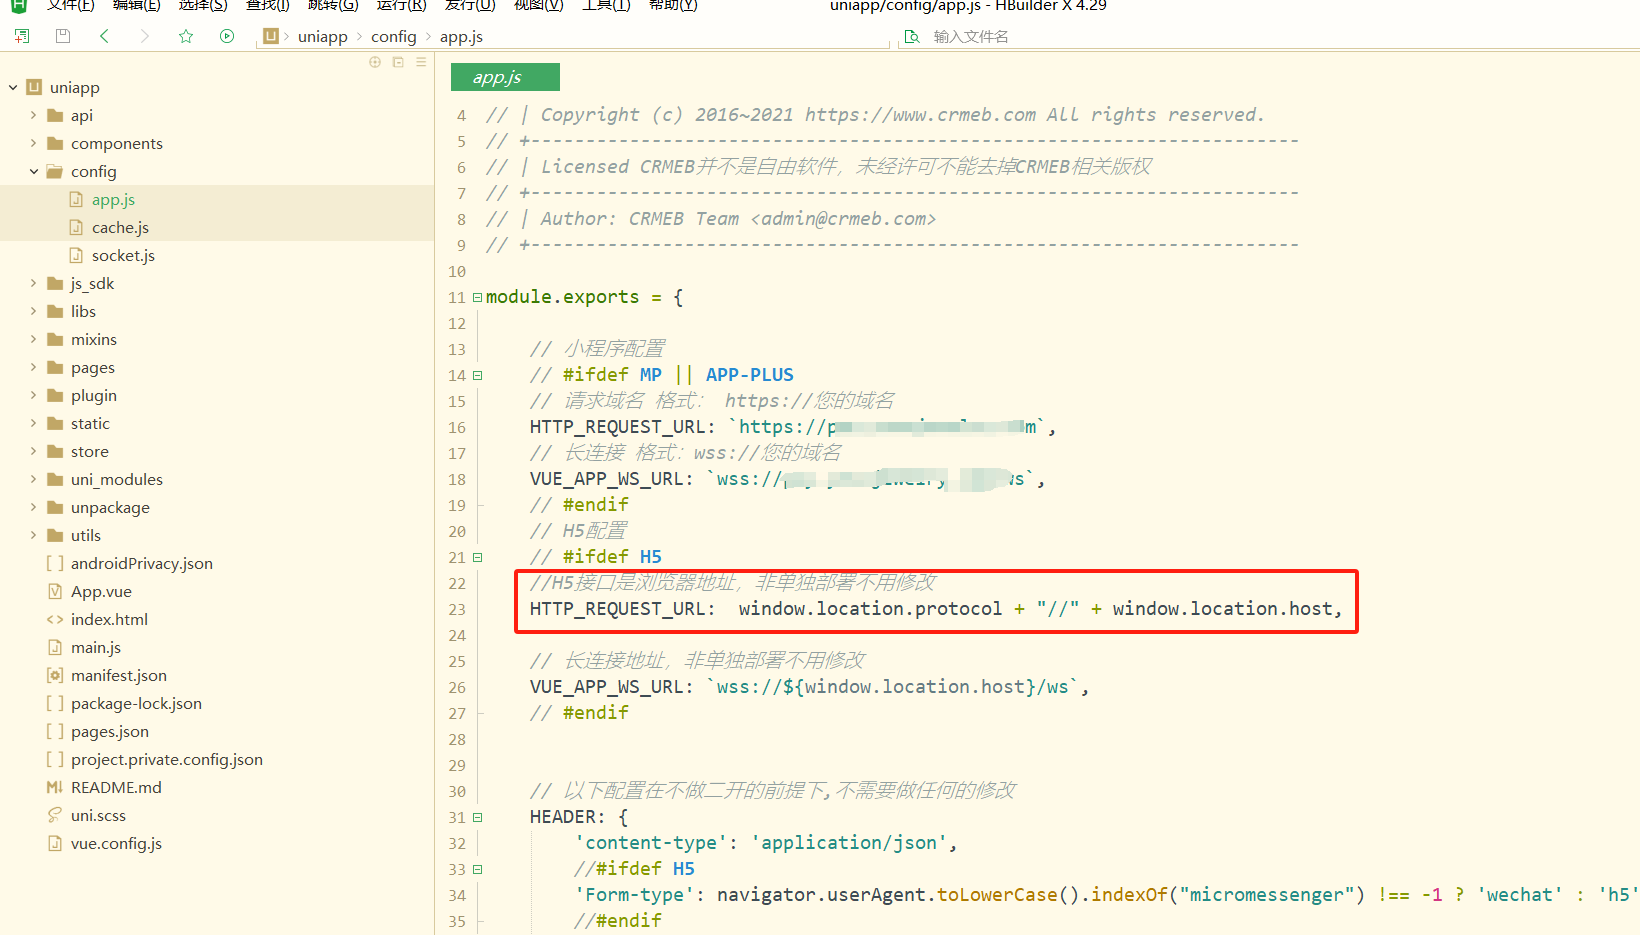Click the uniapp project root icon
The height and width of the screenshot is (935, 1640).
(x=34, y=87)
